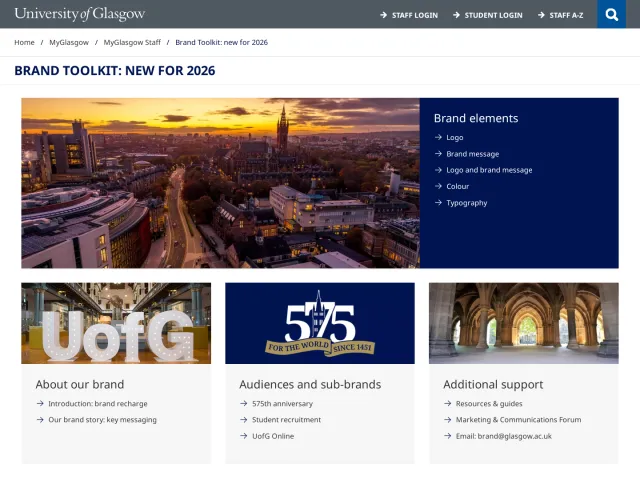
Task: Click the arrow beside Resources & guides
Action: 447,403
